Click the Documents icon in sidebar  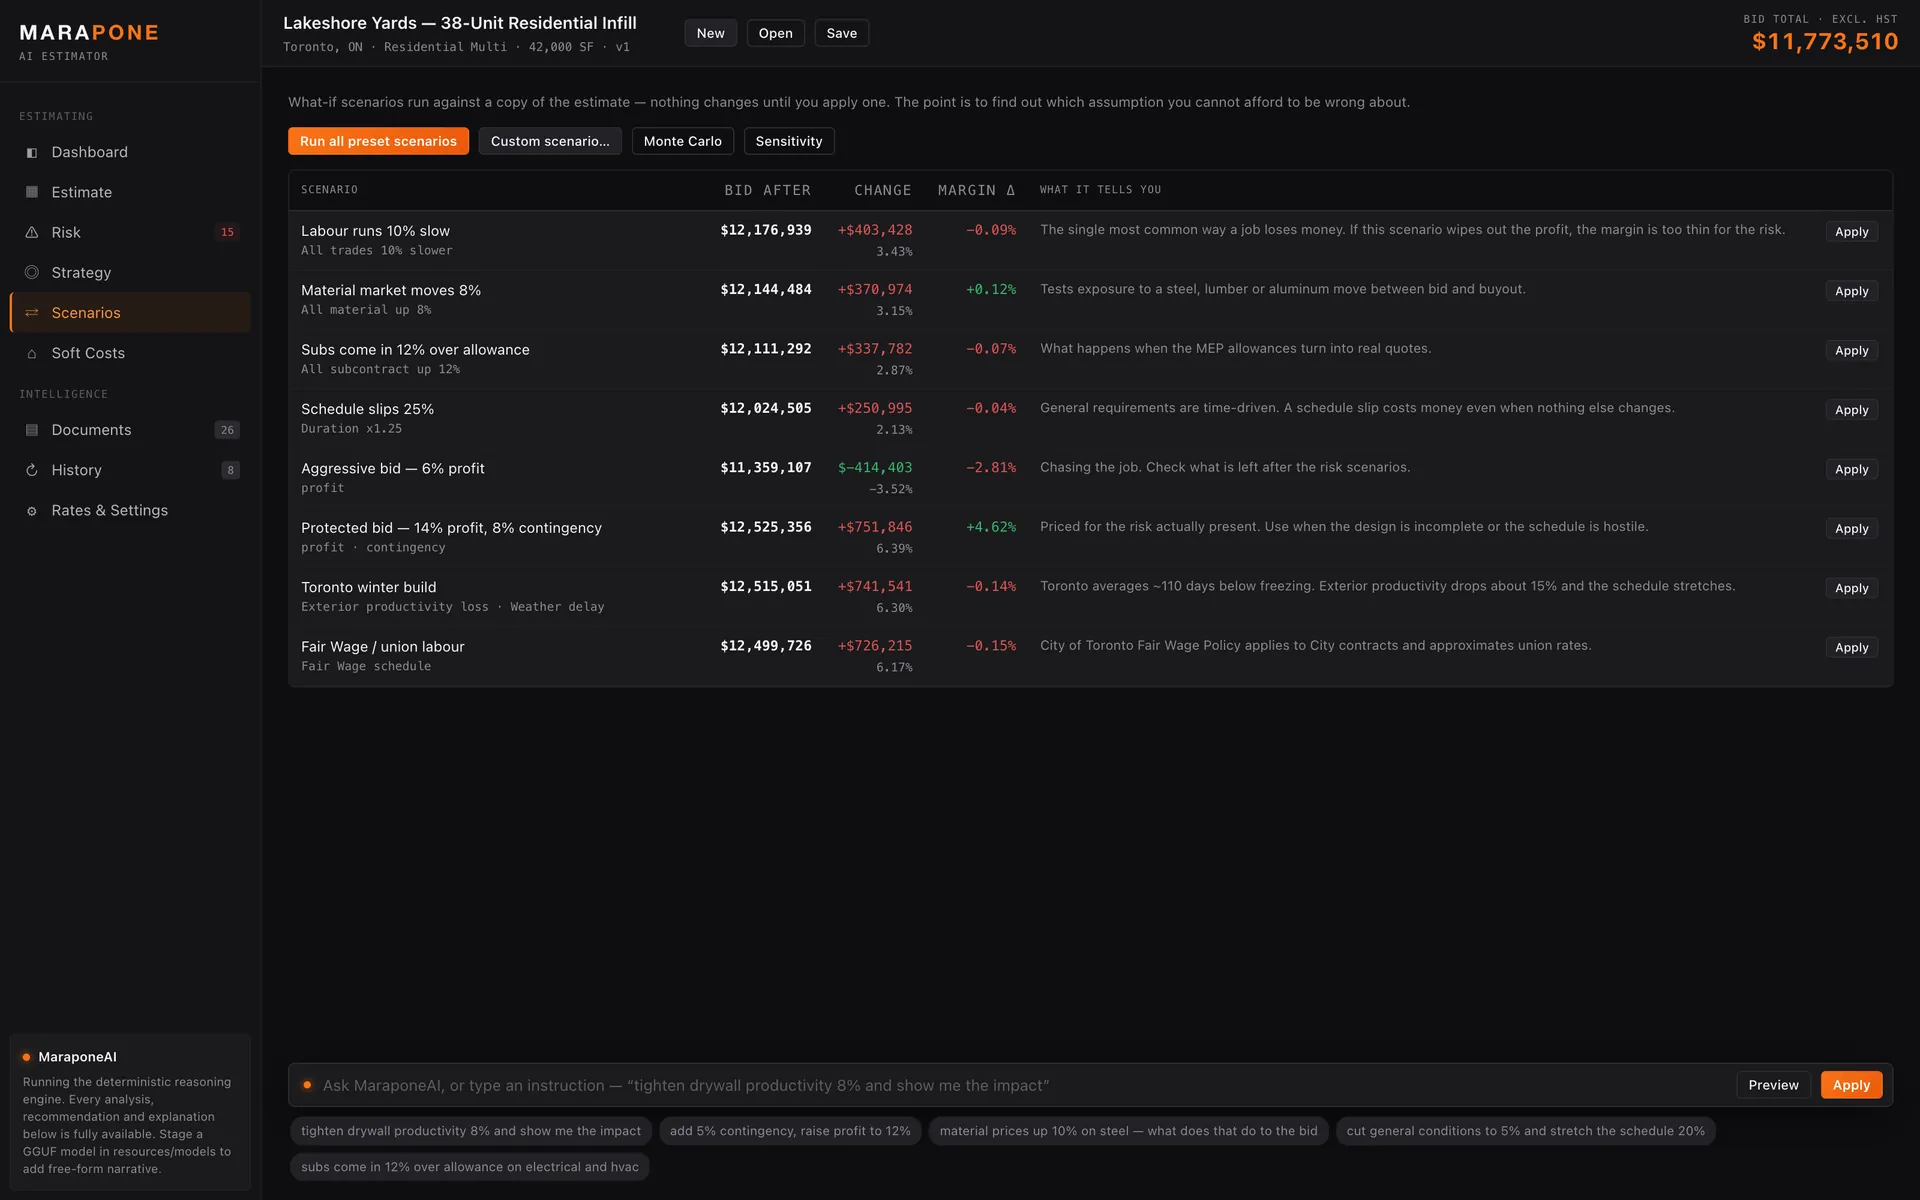(x=32, y=430)
